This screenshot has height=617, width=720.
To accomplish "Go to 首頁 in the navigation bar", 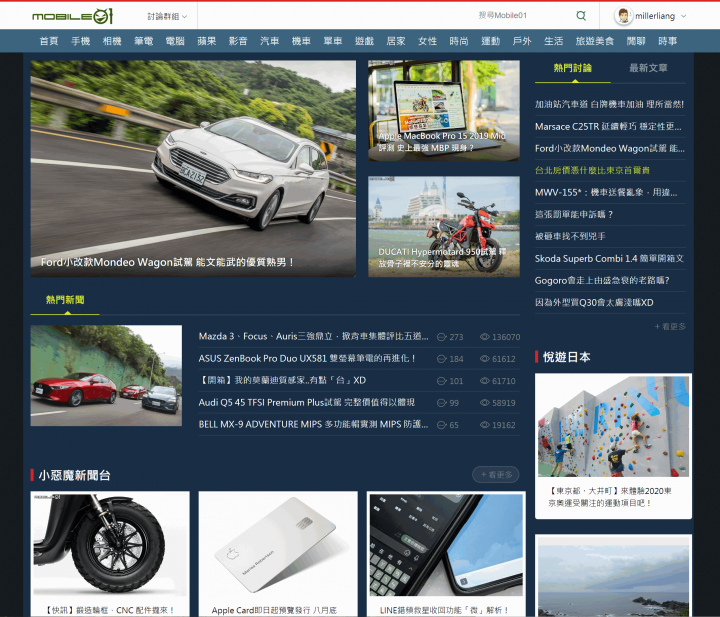I will point(49,41).
